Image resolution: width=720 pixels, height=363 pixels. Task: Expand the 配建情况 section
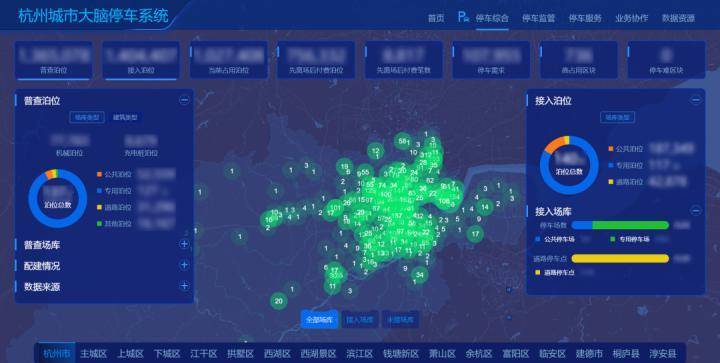(x=184, y=265)
